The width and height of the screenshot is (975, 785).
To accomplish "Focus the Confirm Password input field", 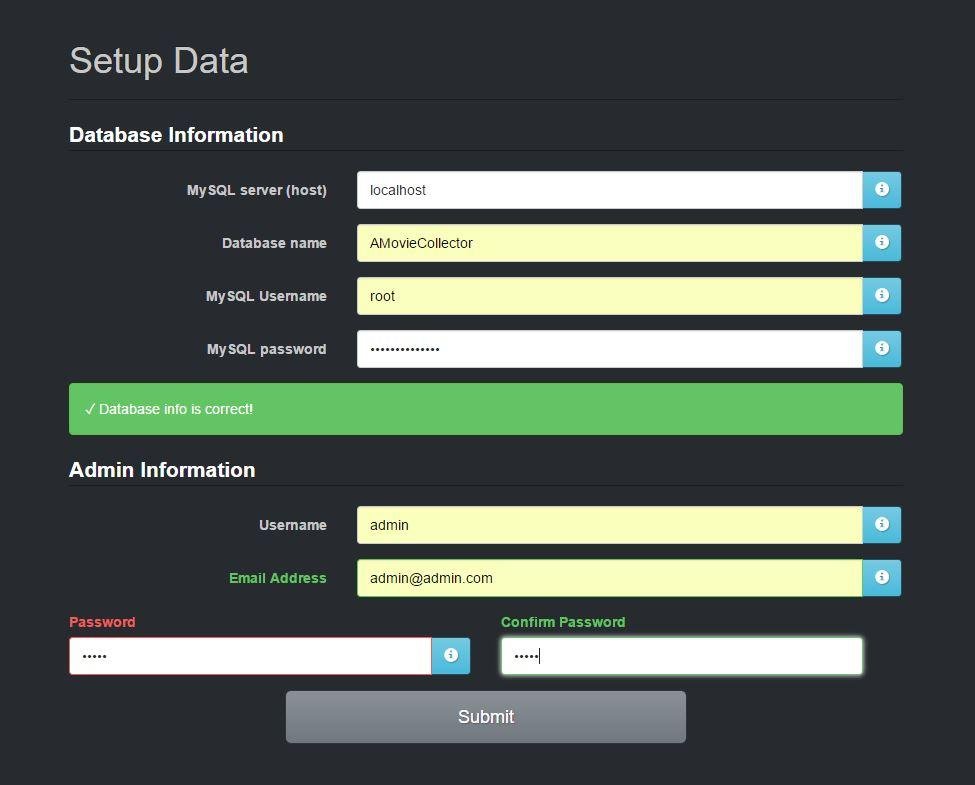I will pyautogui.click(x=681, y=655).
